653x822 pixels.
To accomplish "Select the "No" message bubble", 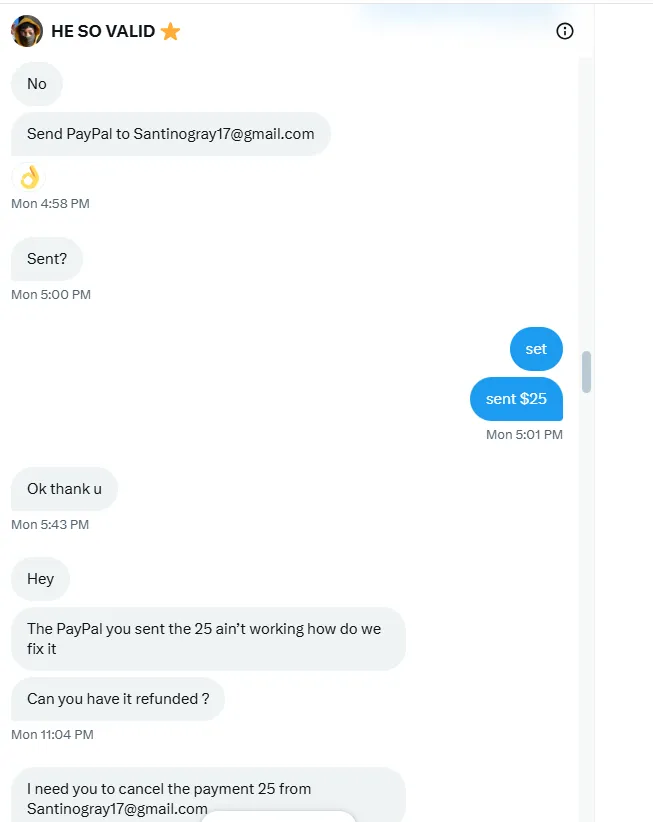I will click(x=37, y=84).
